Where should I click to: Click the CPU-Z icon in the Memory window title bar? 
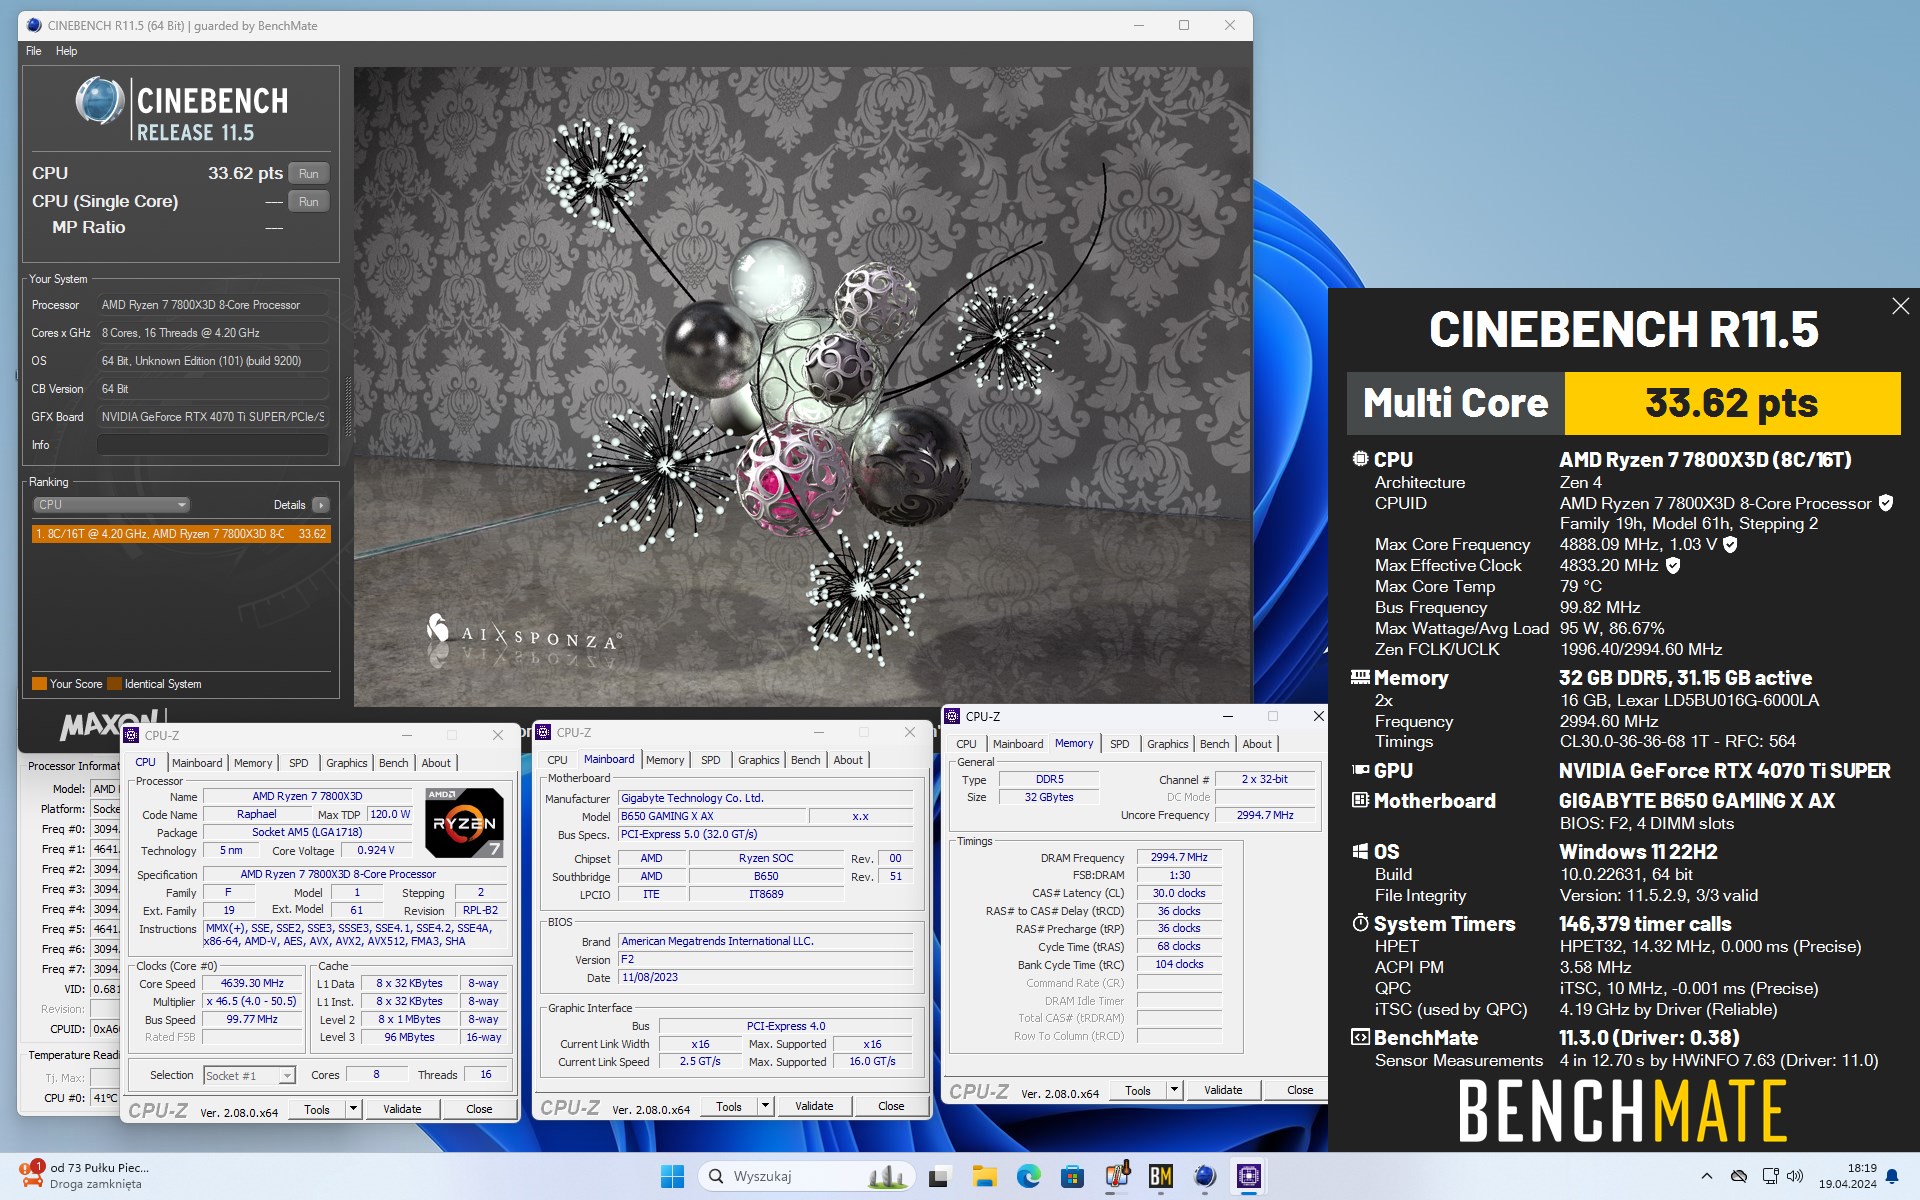(x=953, y=716)
